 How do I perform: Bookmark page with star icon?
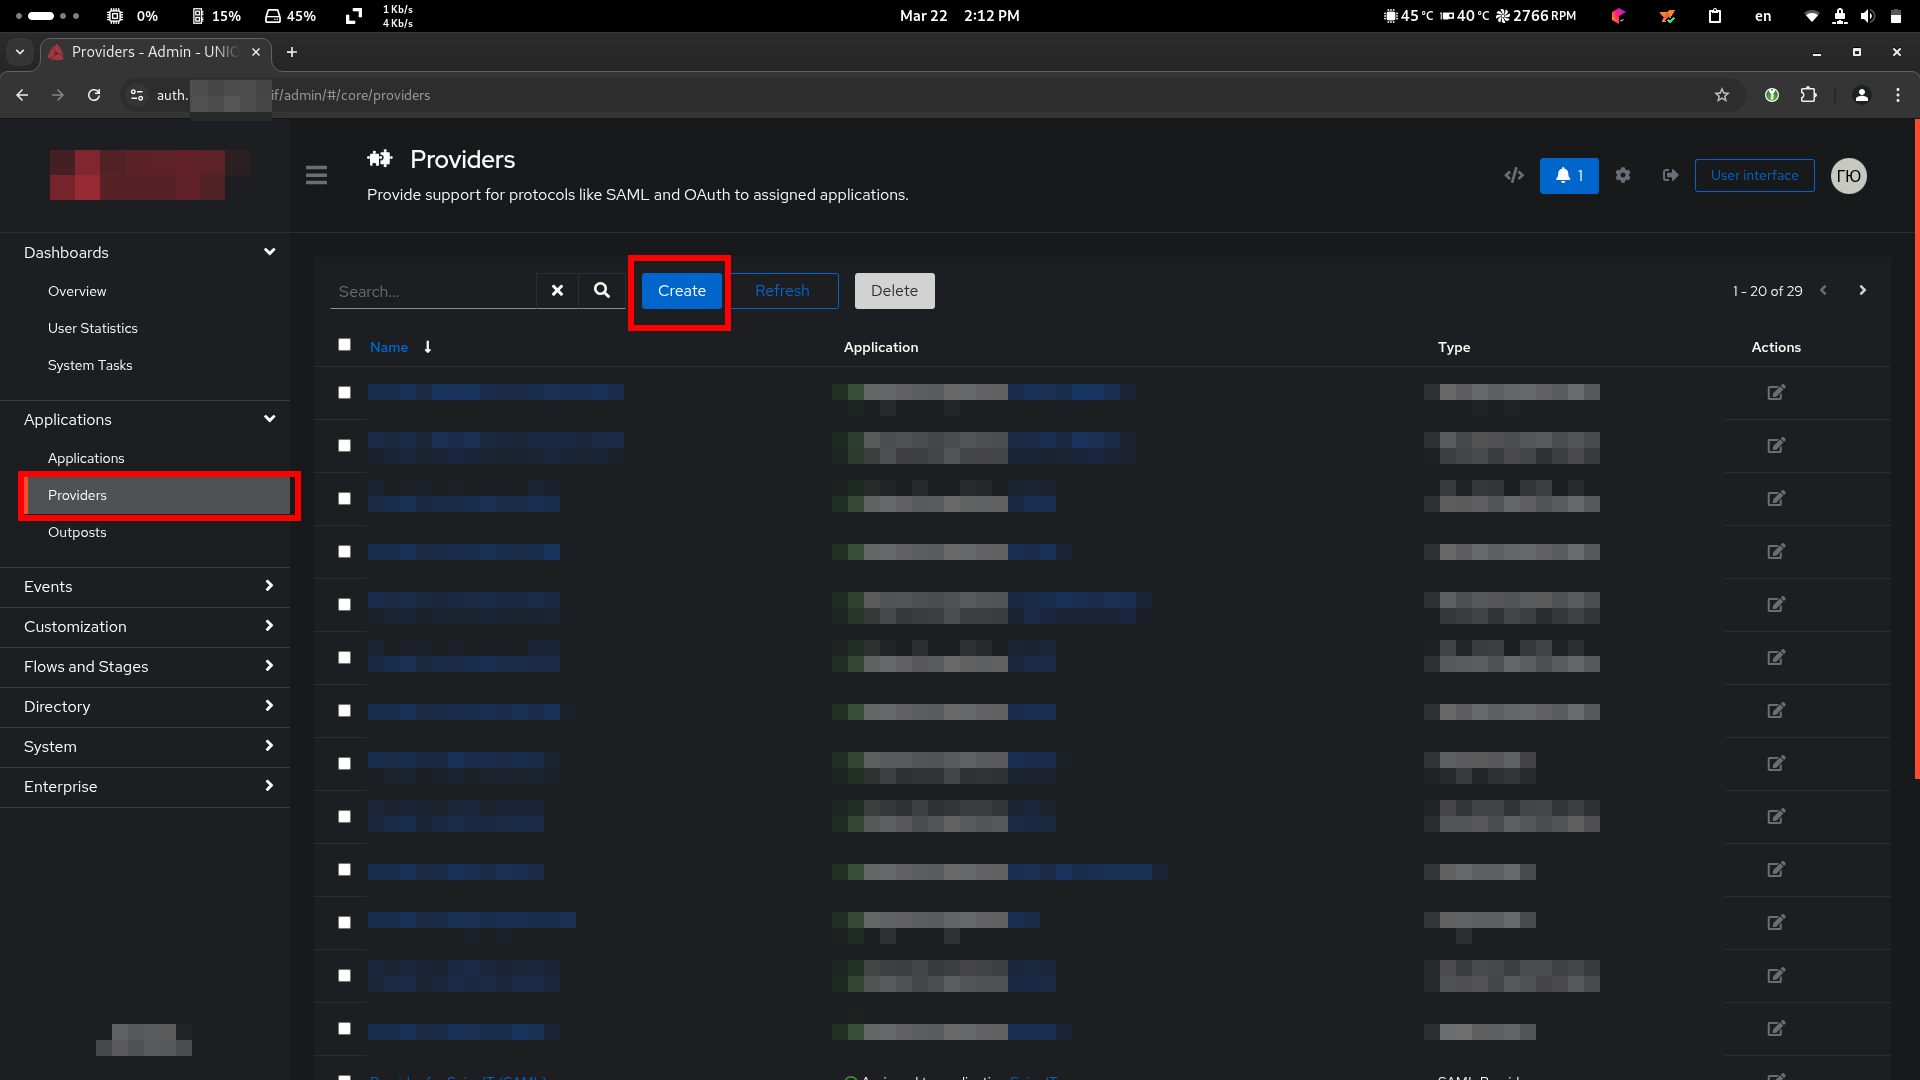point(1721,95)
